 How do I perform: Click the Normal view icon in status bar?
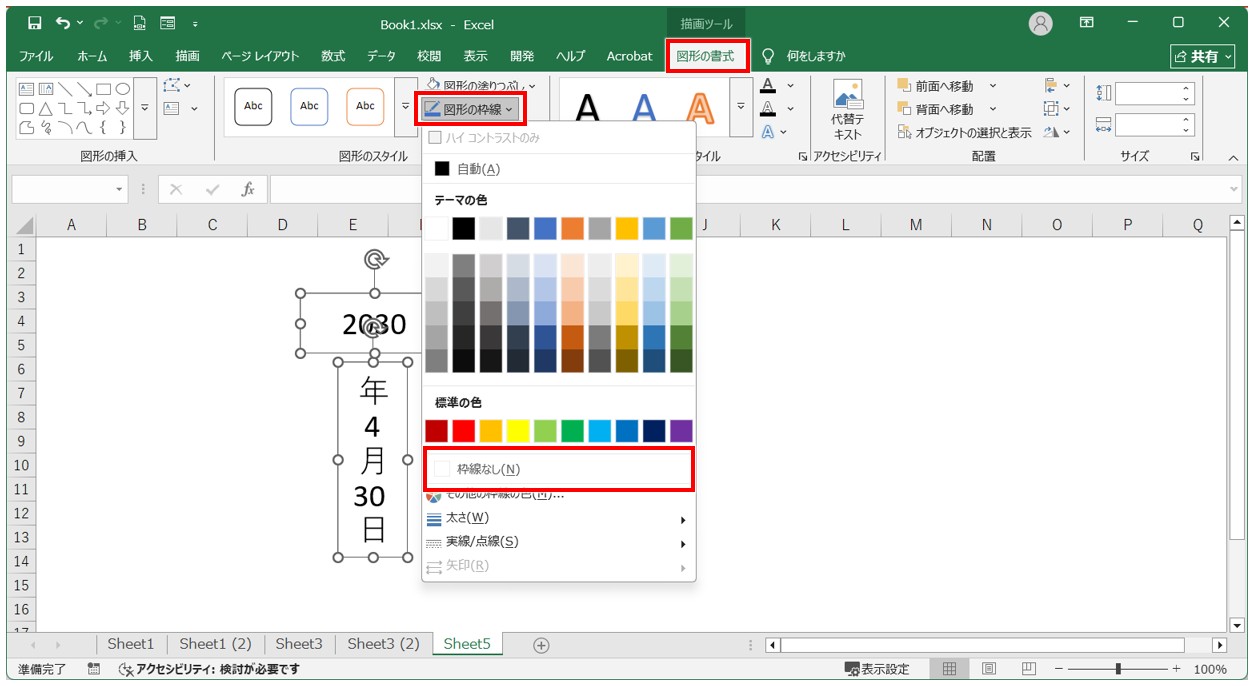click(950, 669)
